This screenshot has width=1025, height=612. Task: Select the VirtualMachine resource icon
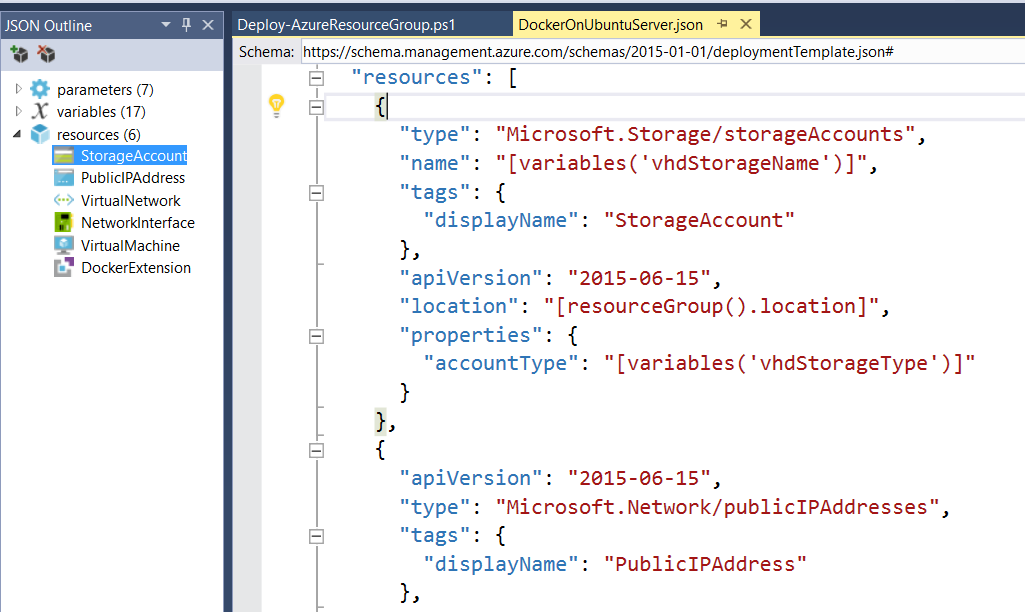pos(64,245)
